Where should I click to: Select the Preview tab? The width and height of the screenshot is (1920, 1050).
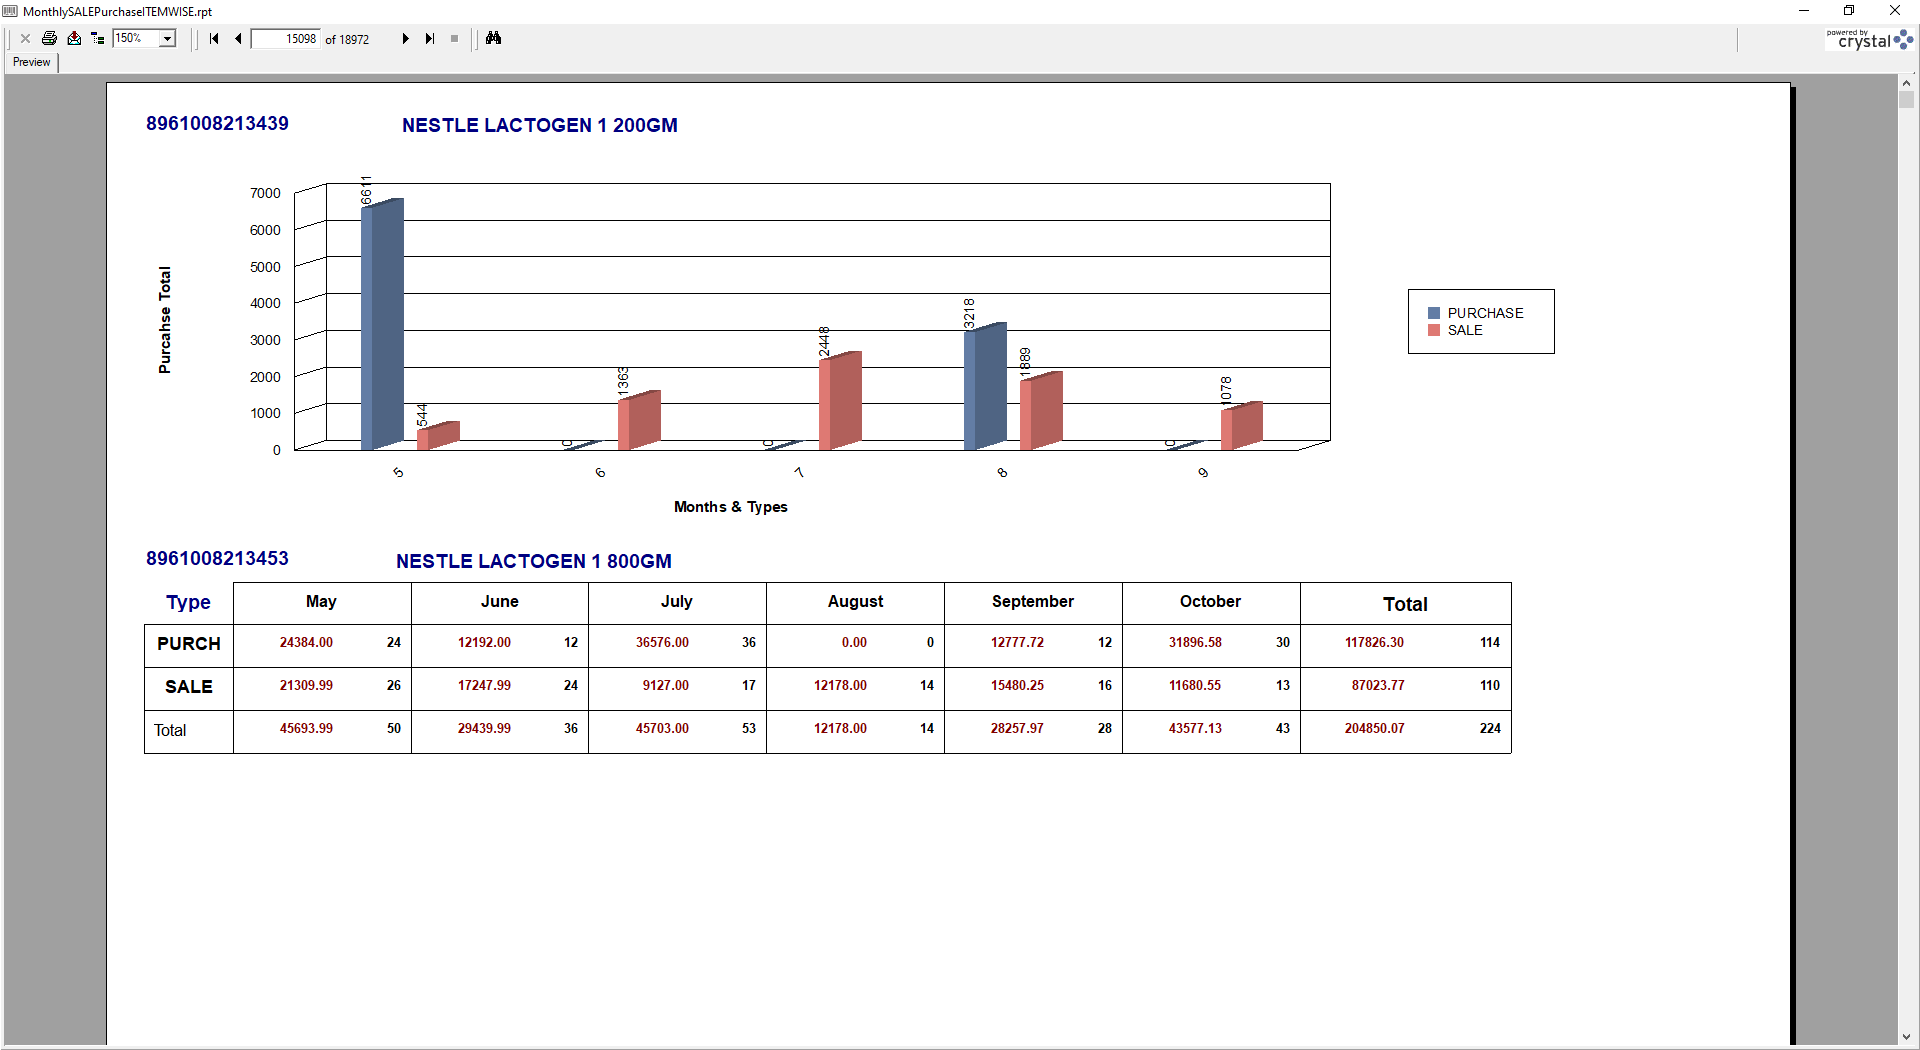pos(32,62)
